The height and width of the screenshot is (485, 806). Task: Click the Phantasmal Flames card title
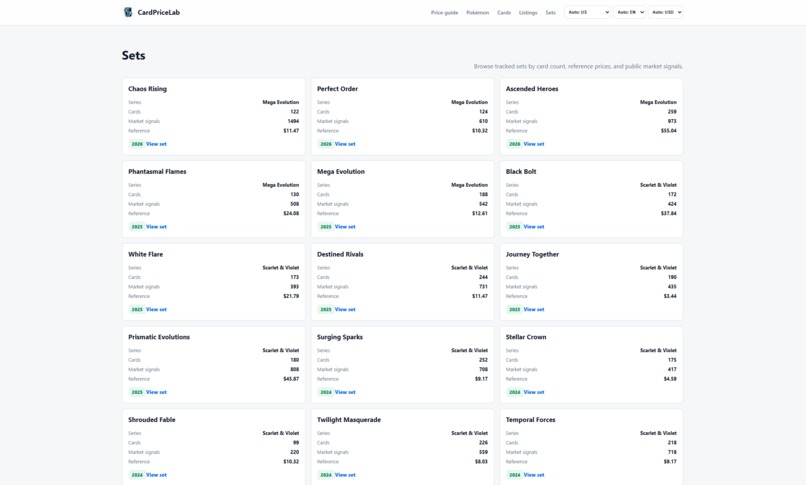pyautogui.click(x=157, y=172)
